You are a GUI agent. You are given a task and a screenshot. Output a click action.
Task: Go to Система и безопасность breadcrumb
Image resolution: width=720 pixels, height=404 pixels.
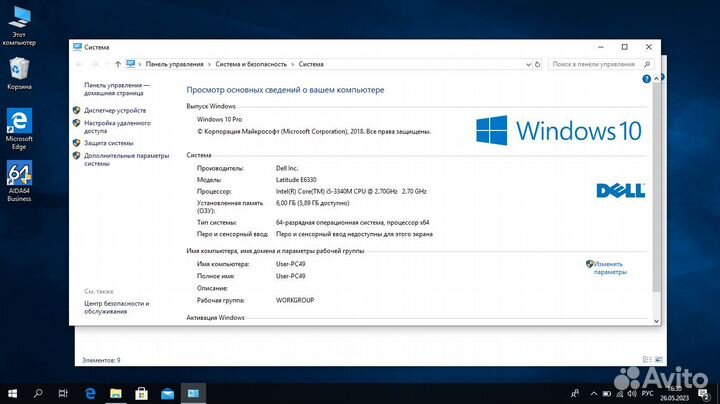click(x=251, y=64)
